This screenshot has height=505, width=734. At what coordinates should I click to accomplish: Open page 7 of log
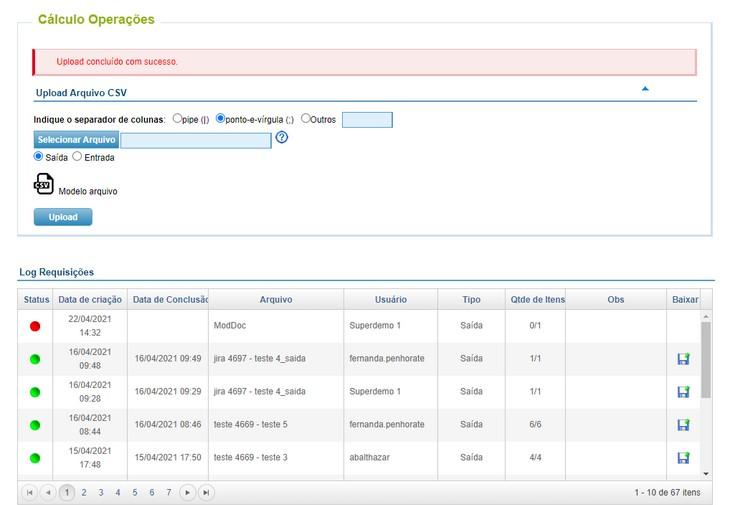(x=169, y=492)
